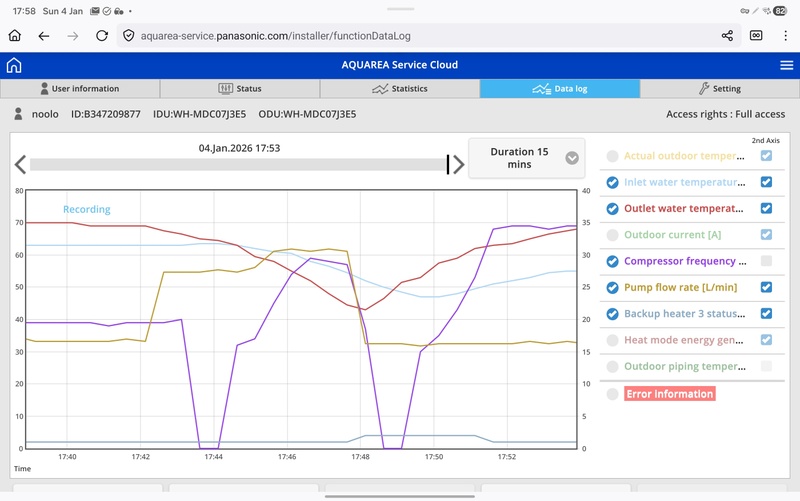Open the Setting tab
800x501 pixels.
[719, 89]
